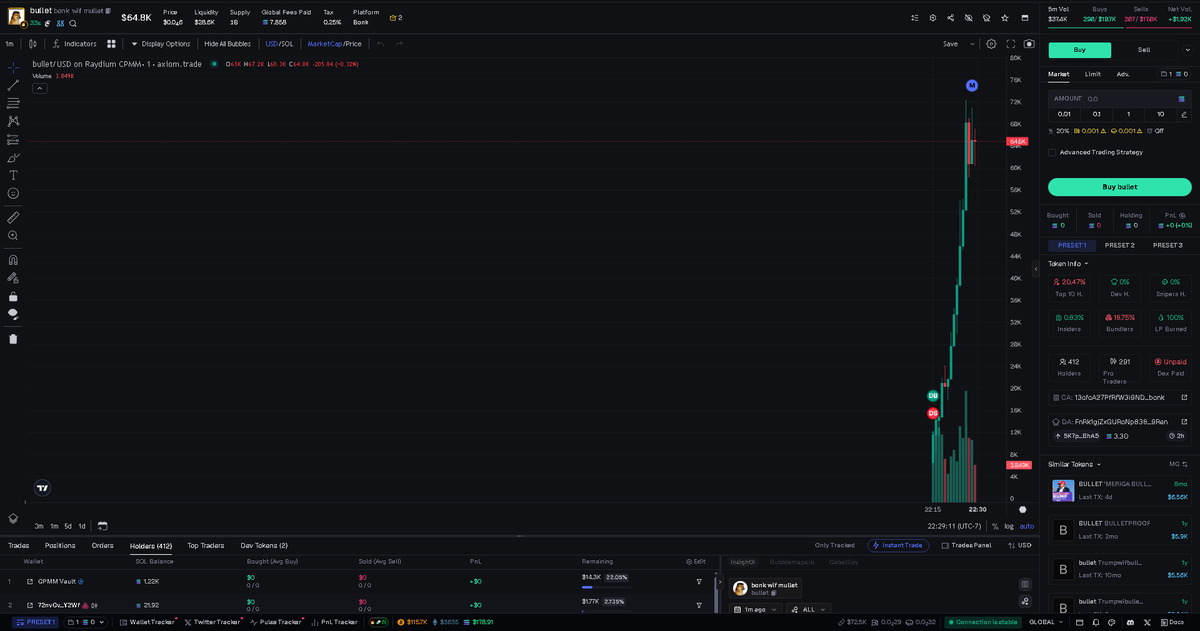Switch chart currency USD/SOL

(279, 44)
